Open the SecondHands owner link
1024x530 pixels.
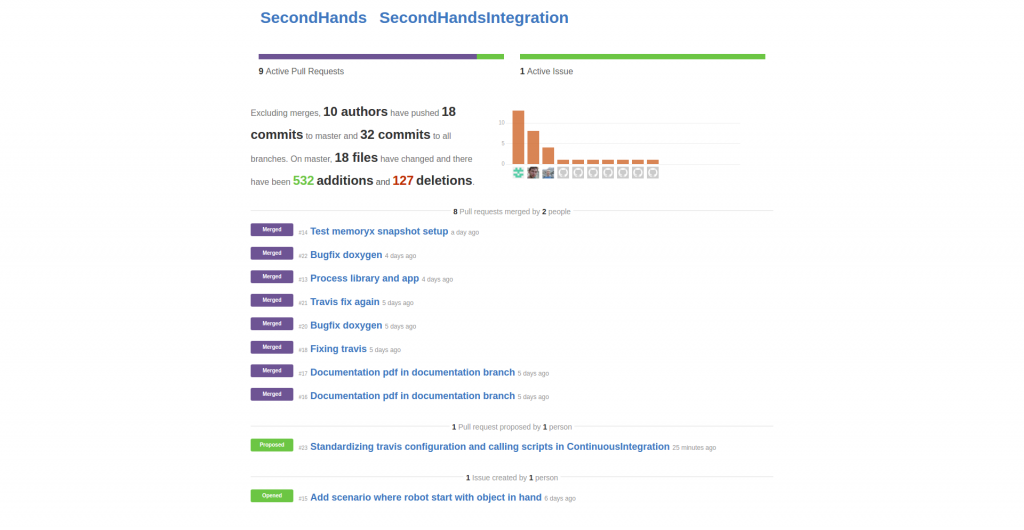(x=313, y=18)
